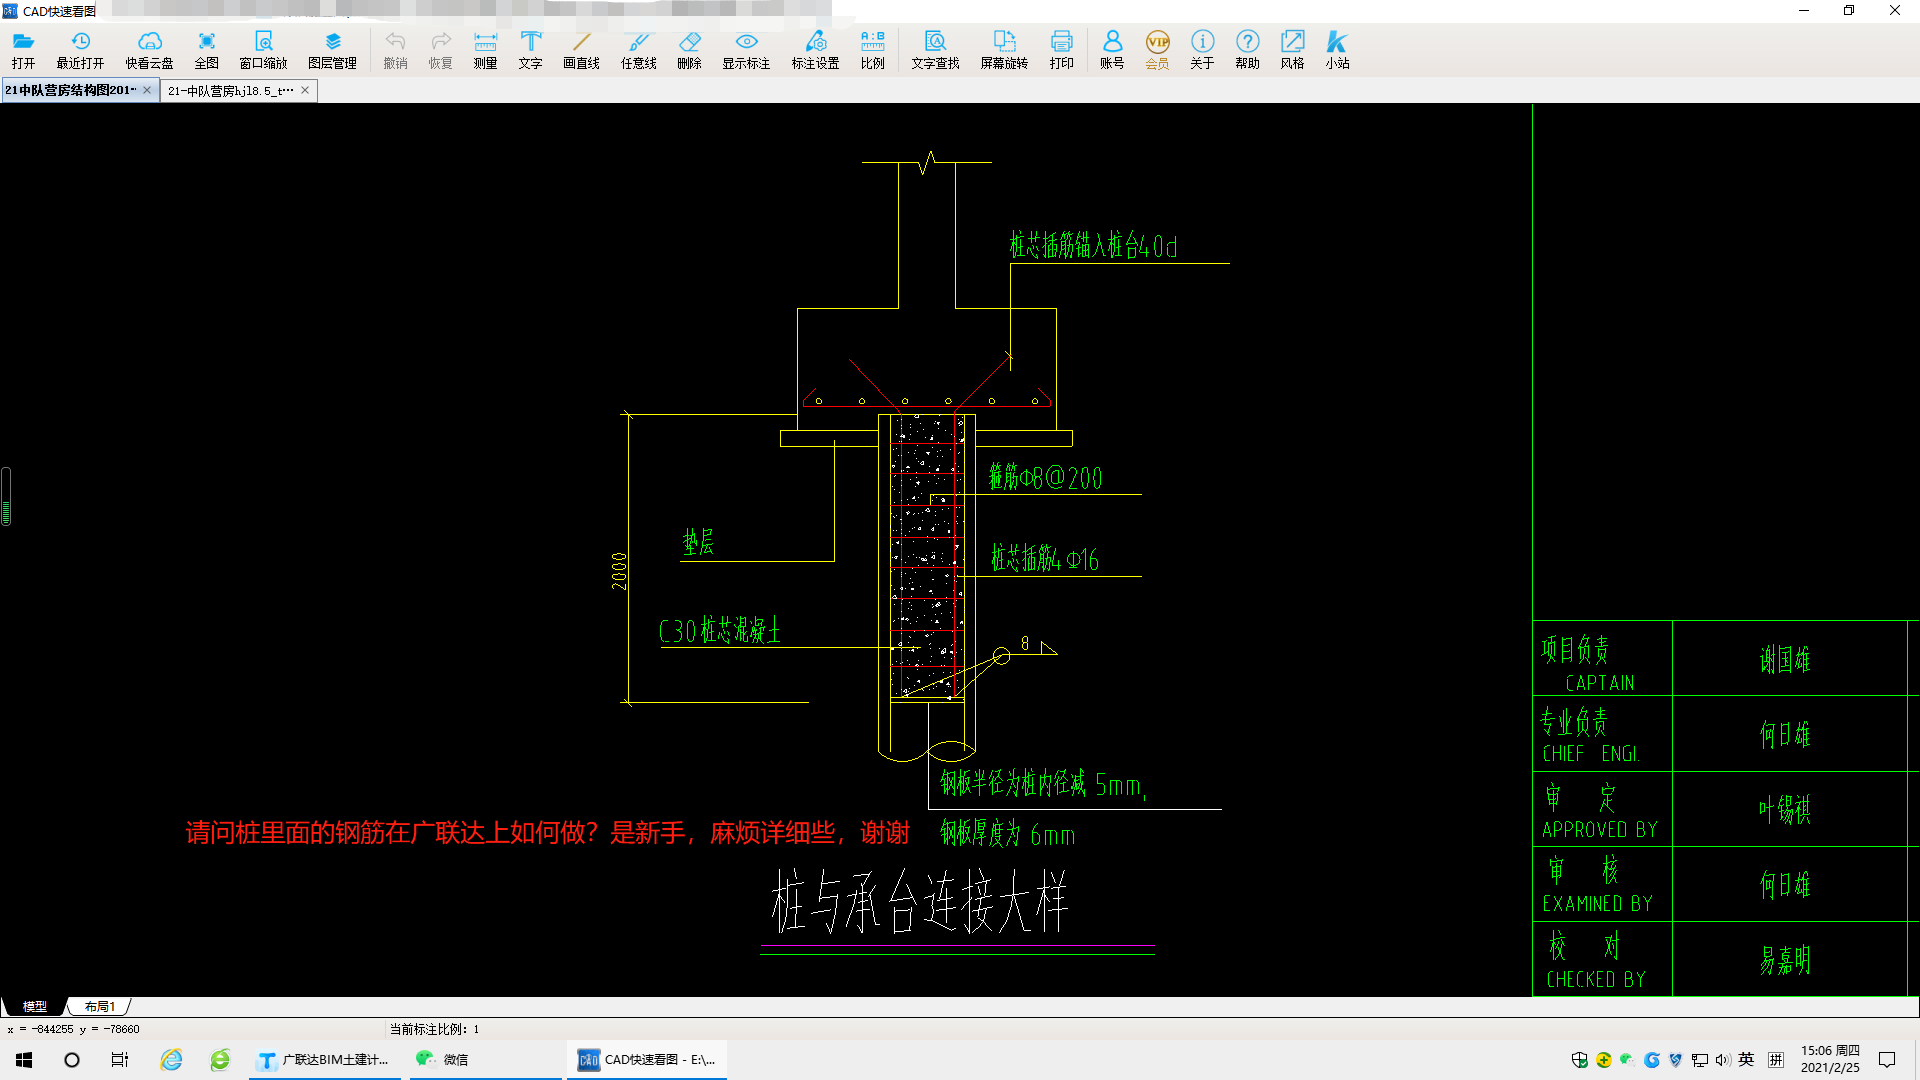Open a file with 打开 icon
This screenshot has height=1080, width=1920.
pos(23,49)
